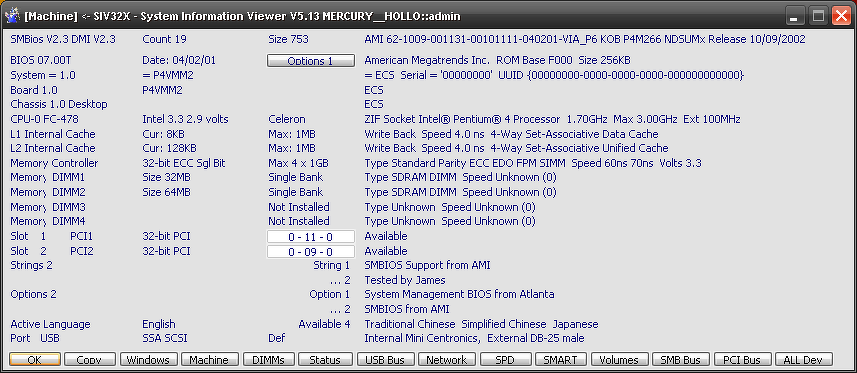Click the 'Intel 3.3 2.9 volts' text
This screenshot has width=857, height=373.
tap(185, 119)
